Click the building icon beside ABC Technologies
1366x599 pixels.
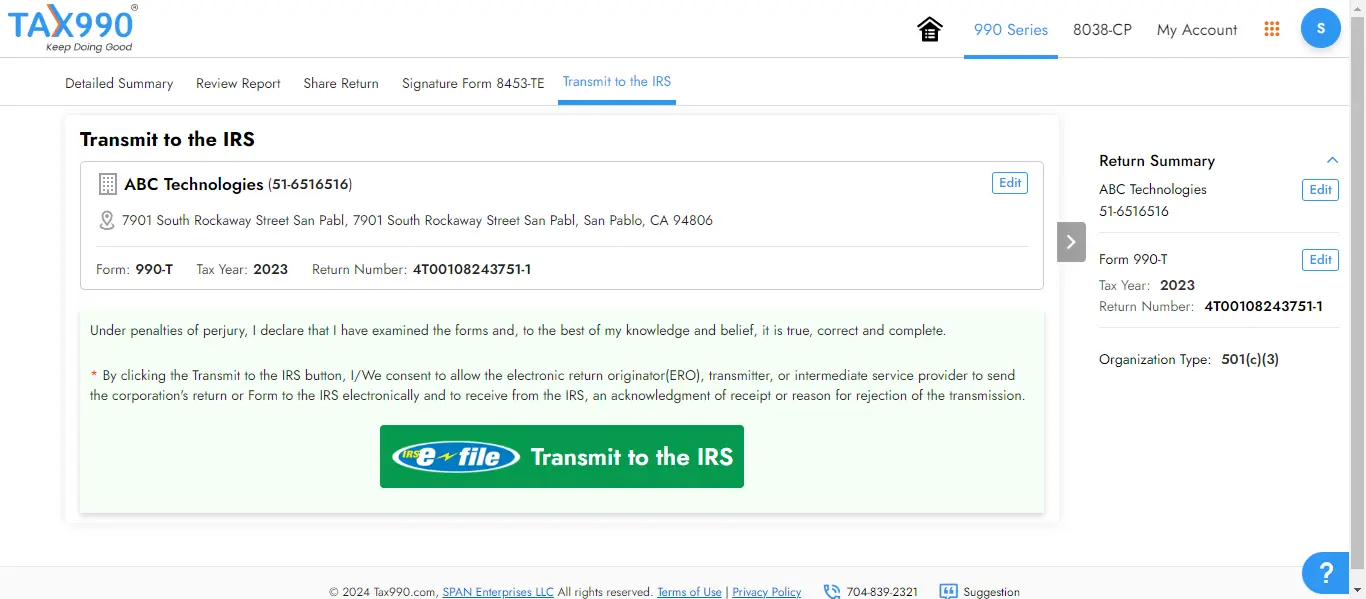tap(107, 184)
